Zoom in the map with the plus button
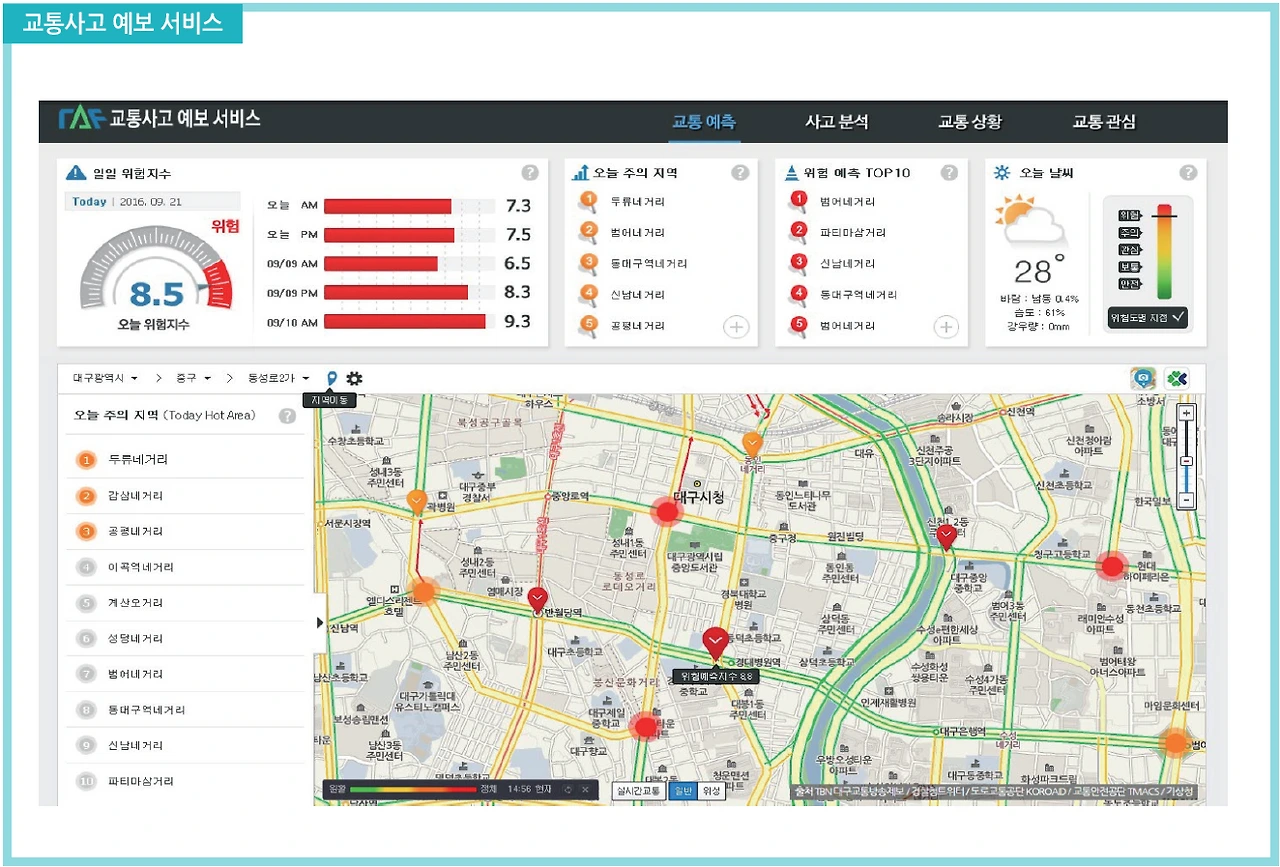The height and width of the screenshot is (867, 1280). click(x=1186, y=413)
